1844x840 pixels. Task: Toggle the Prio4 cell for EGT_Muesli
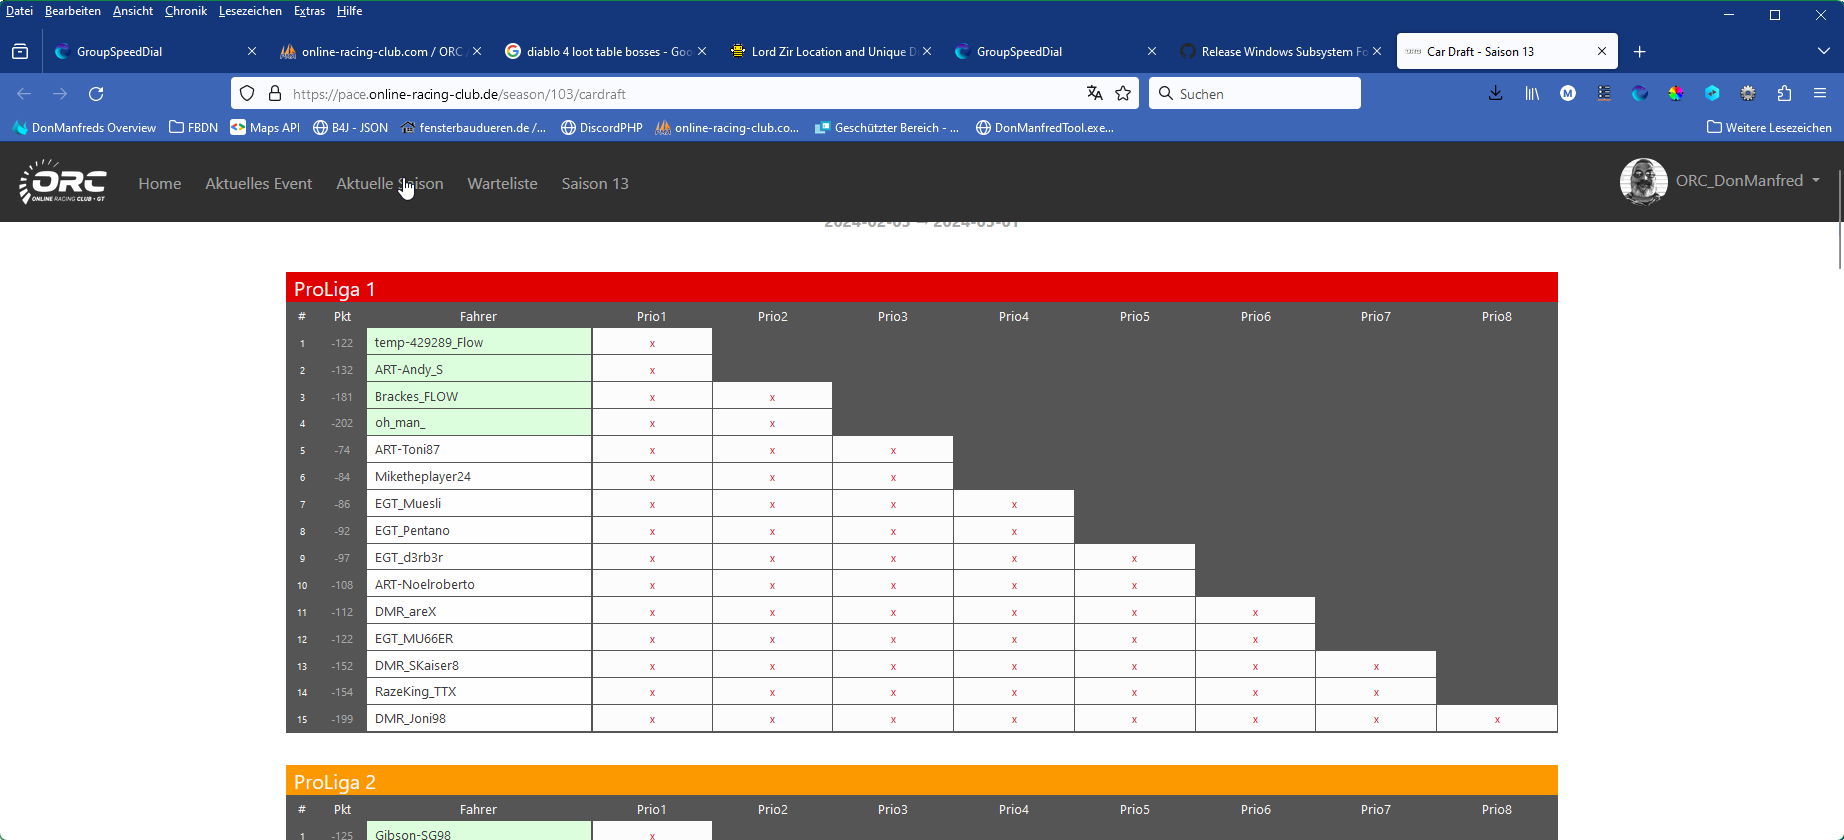click(1013, 504)
